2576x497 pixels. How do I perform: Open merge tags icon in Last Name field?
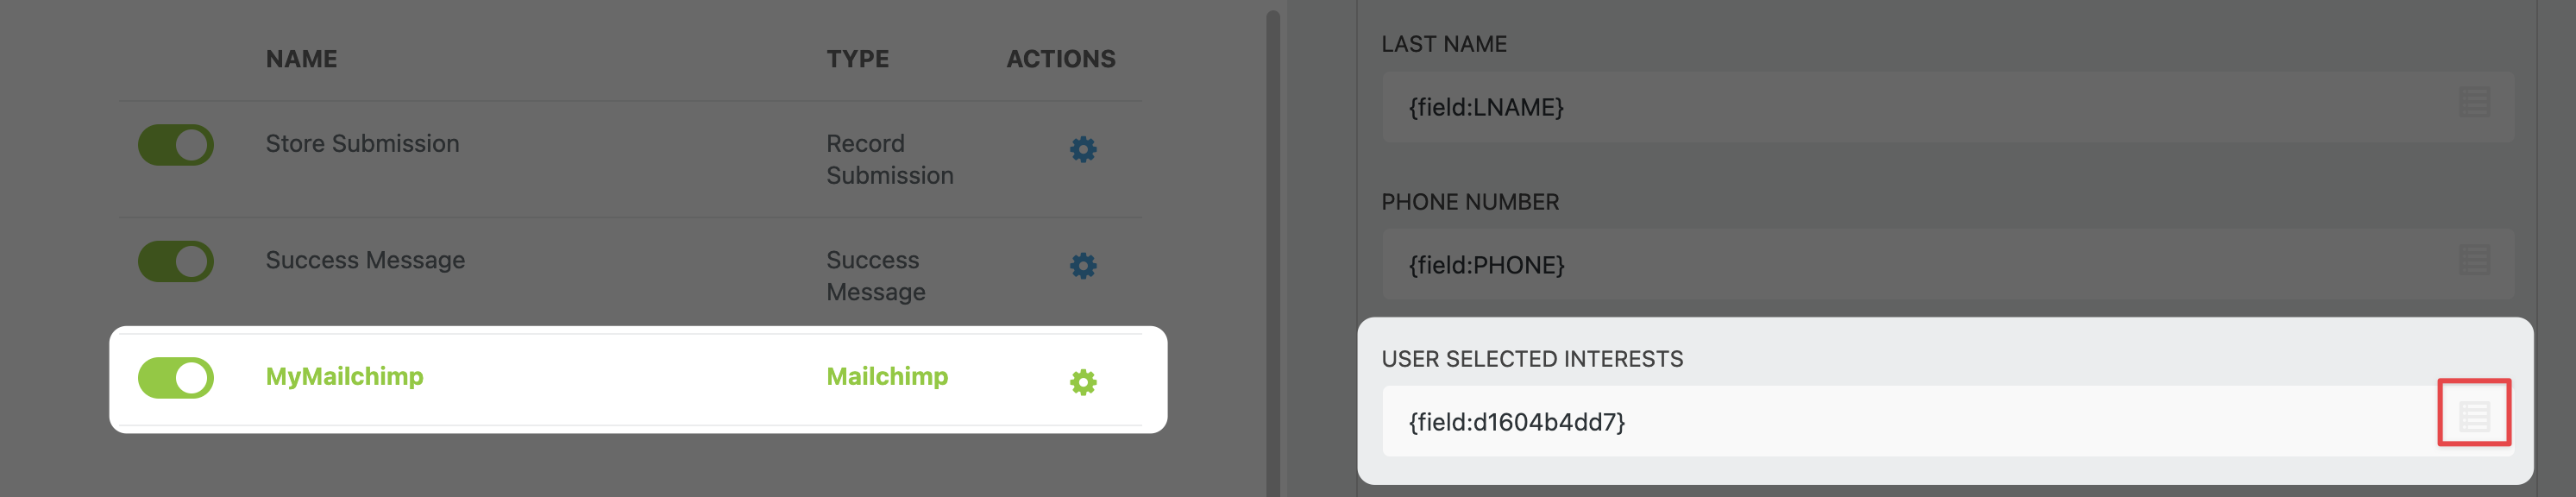click(2474, 103)
